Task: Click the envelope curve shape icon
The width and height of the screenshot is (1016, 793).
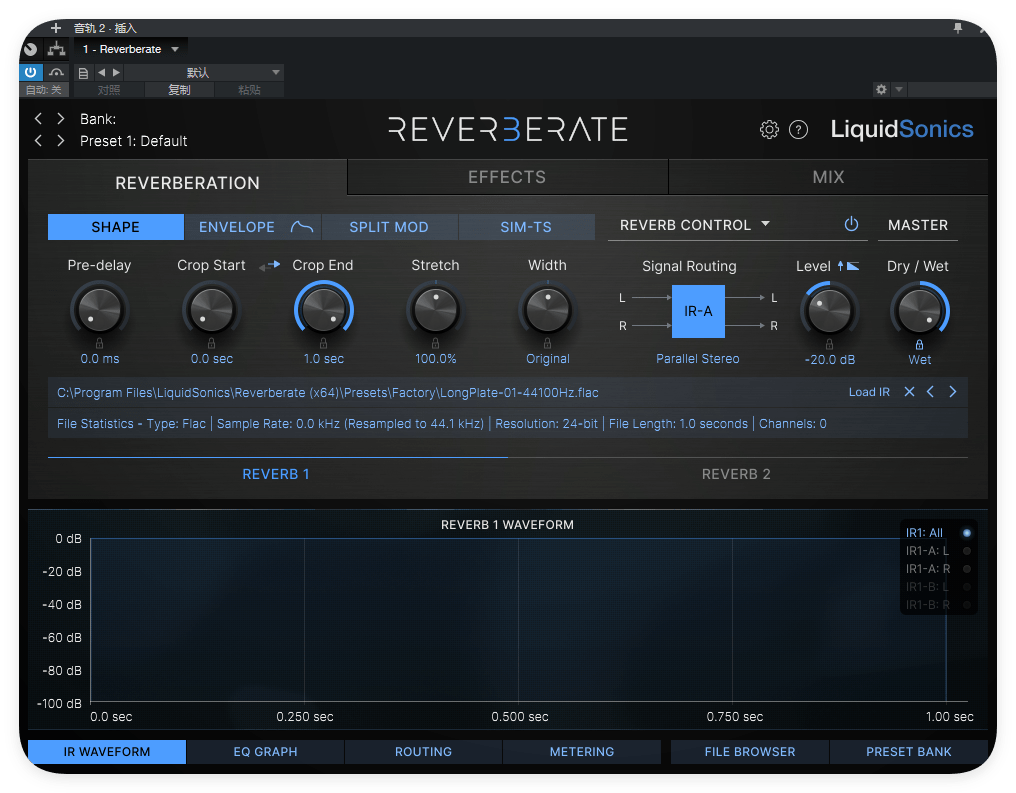Action: [302, 227]
